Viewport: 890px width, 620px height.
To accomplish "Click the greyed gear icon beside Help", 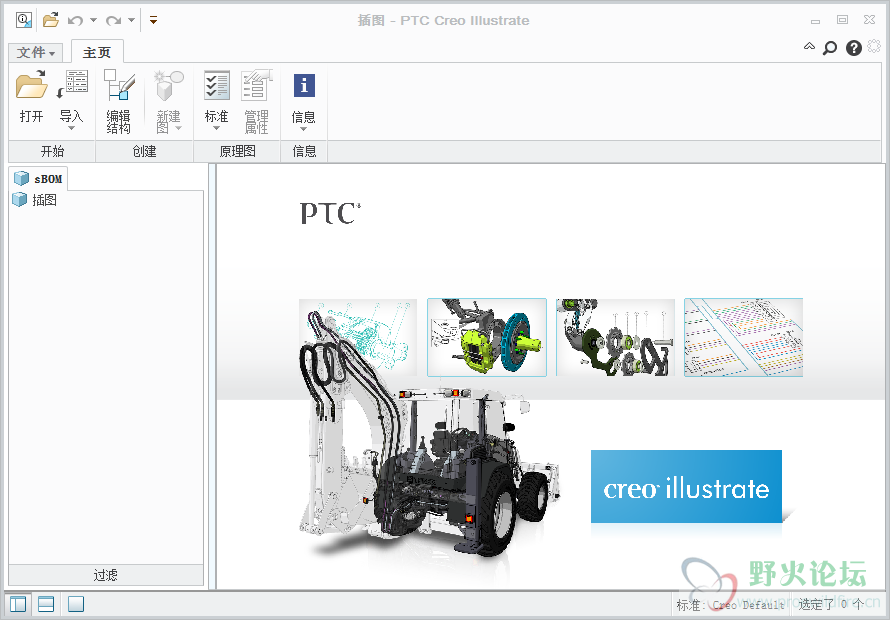I will [874, 47].
